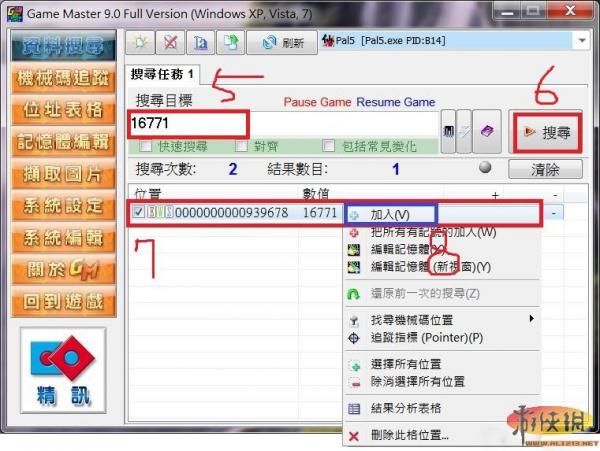Enable 對齊 checkbox
This screenshot has height=451, width=600.
pos(241,146)
